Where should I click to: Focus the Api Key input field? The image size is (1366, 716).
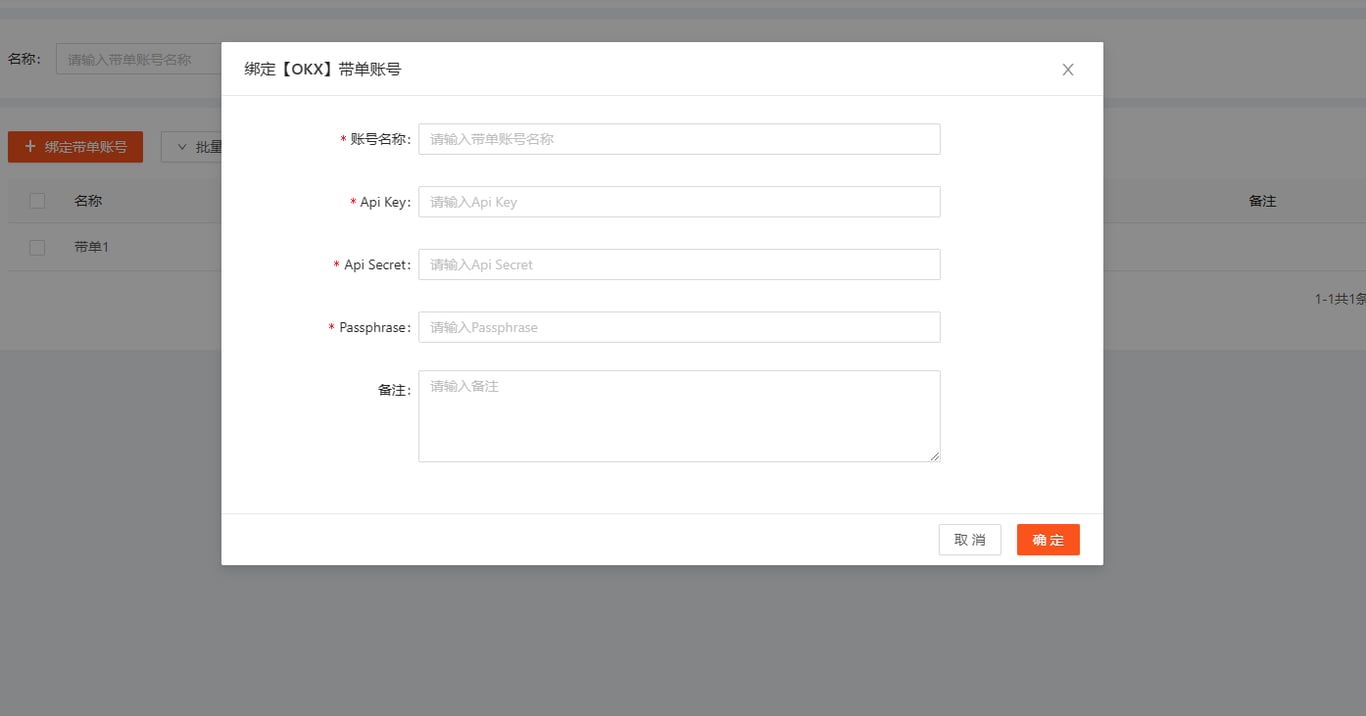(679, 202)
